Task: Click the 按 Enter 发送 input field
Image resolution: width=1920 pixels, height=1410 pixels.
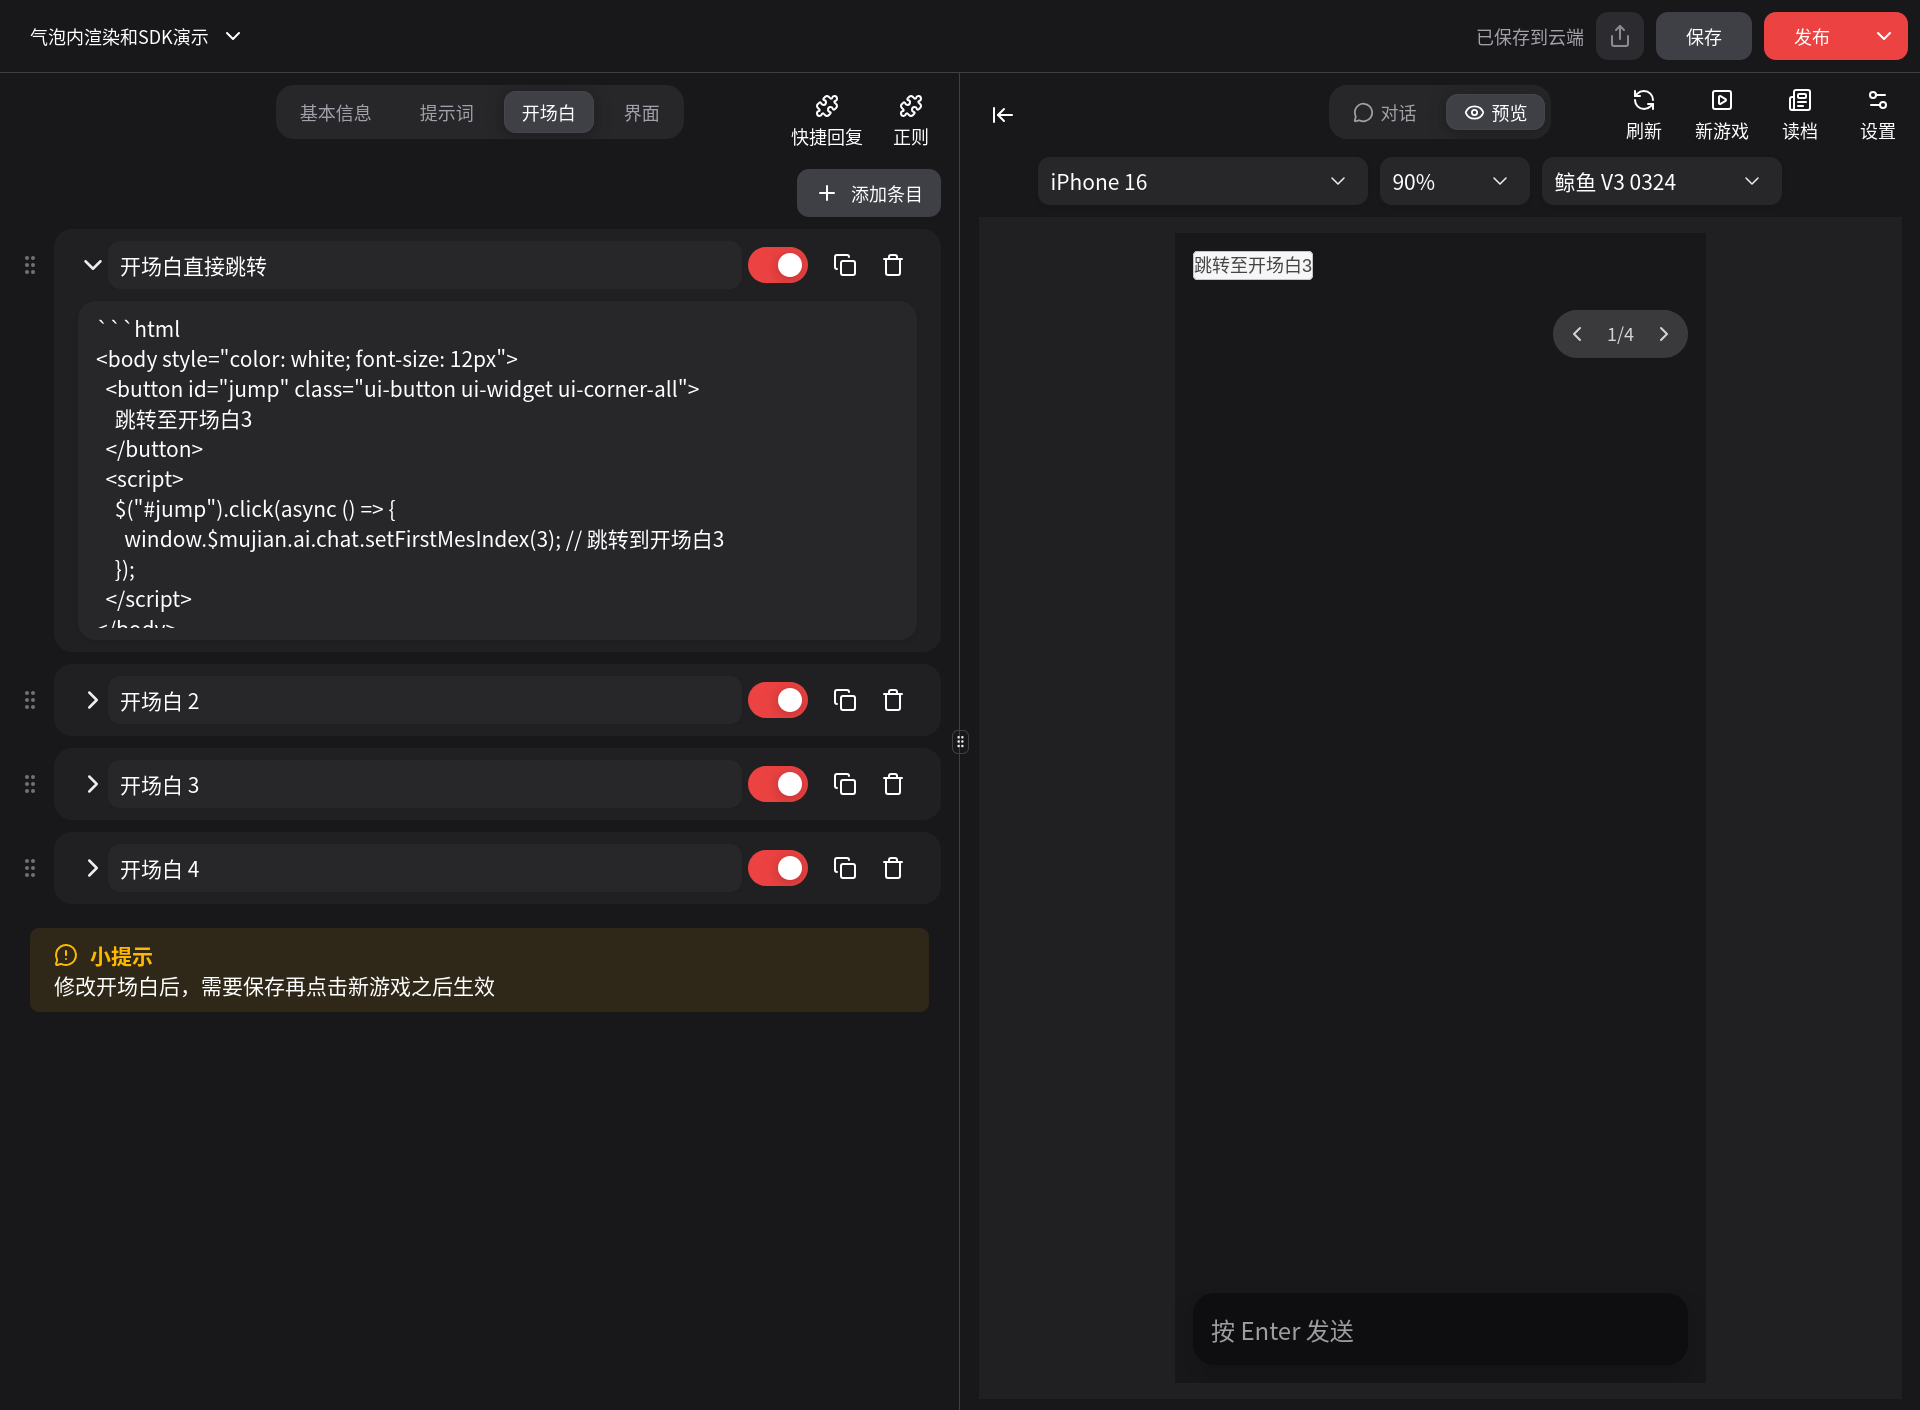Action: 1439,1330
